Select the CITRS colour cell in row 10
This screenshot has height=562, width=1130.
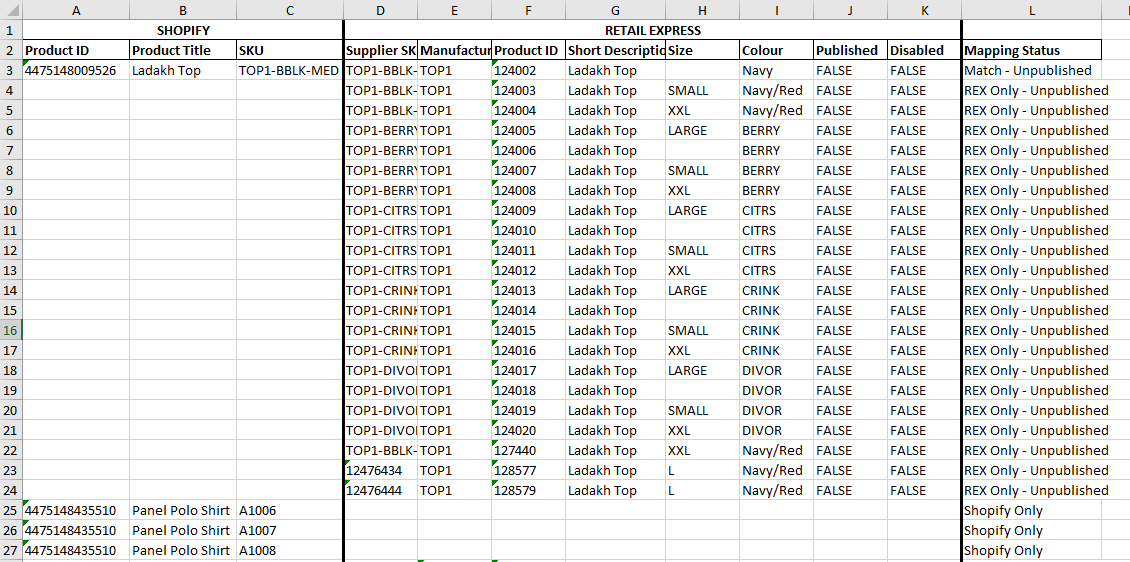coord(777,210)
